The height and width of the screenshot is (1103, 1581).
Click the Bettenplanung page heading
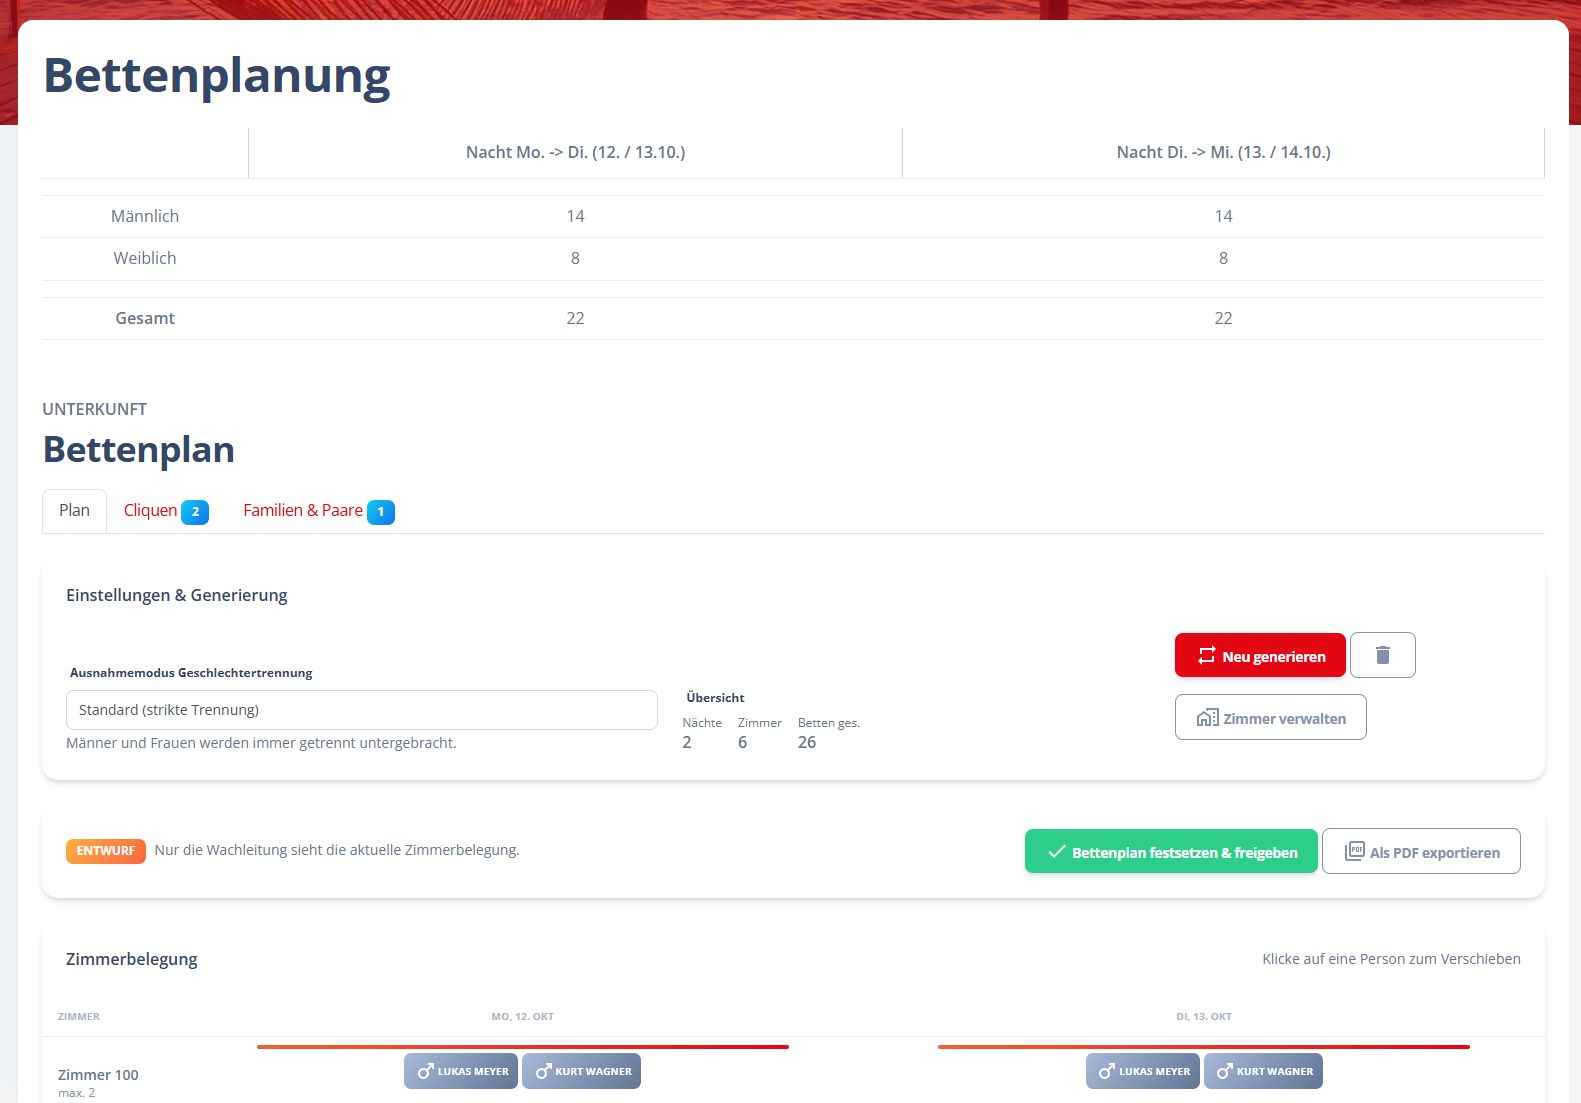217,76
